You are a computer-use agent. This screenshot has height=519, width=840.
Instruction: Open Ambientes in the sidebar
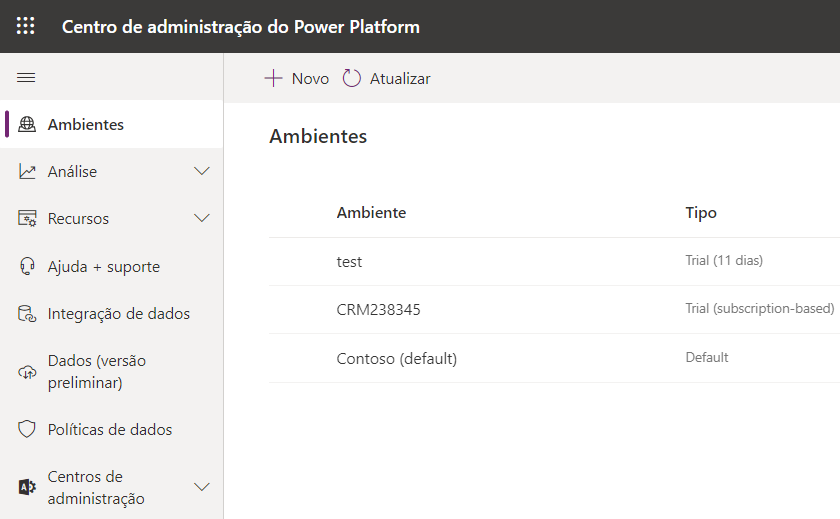[x=111, y=124]
